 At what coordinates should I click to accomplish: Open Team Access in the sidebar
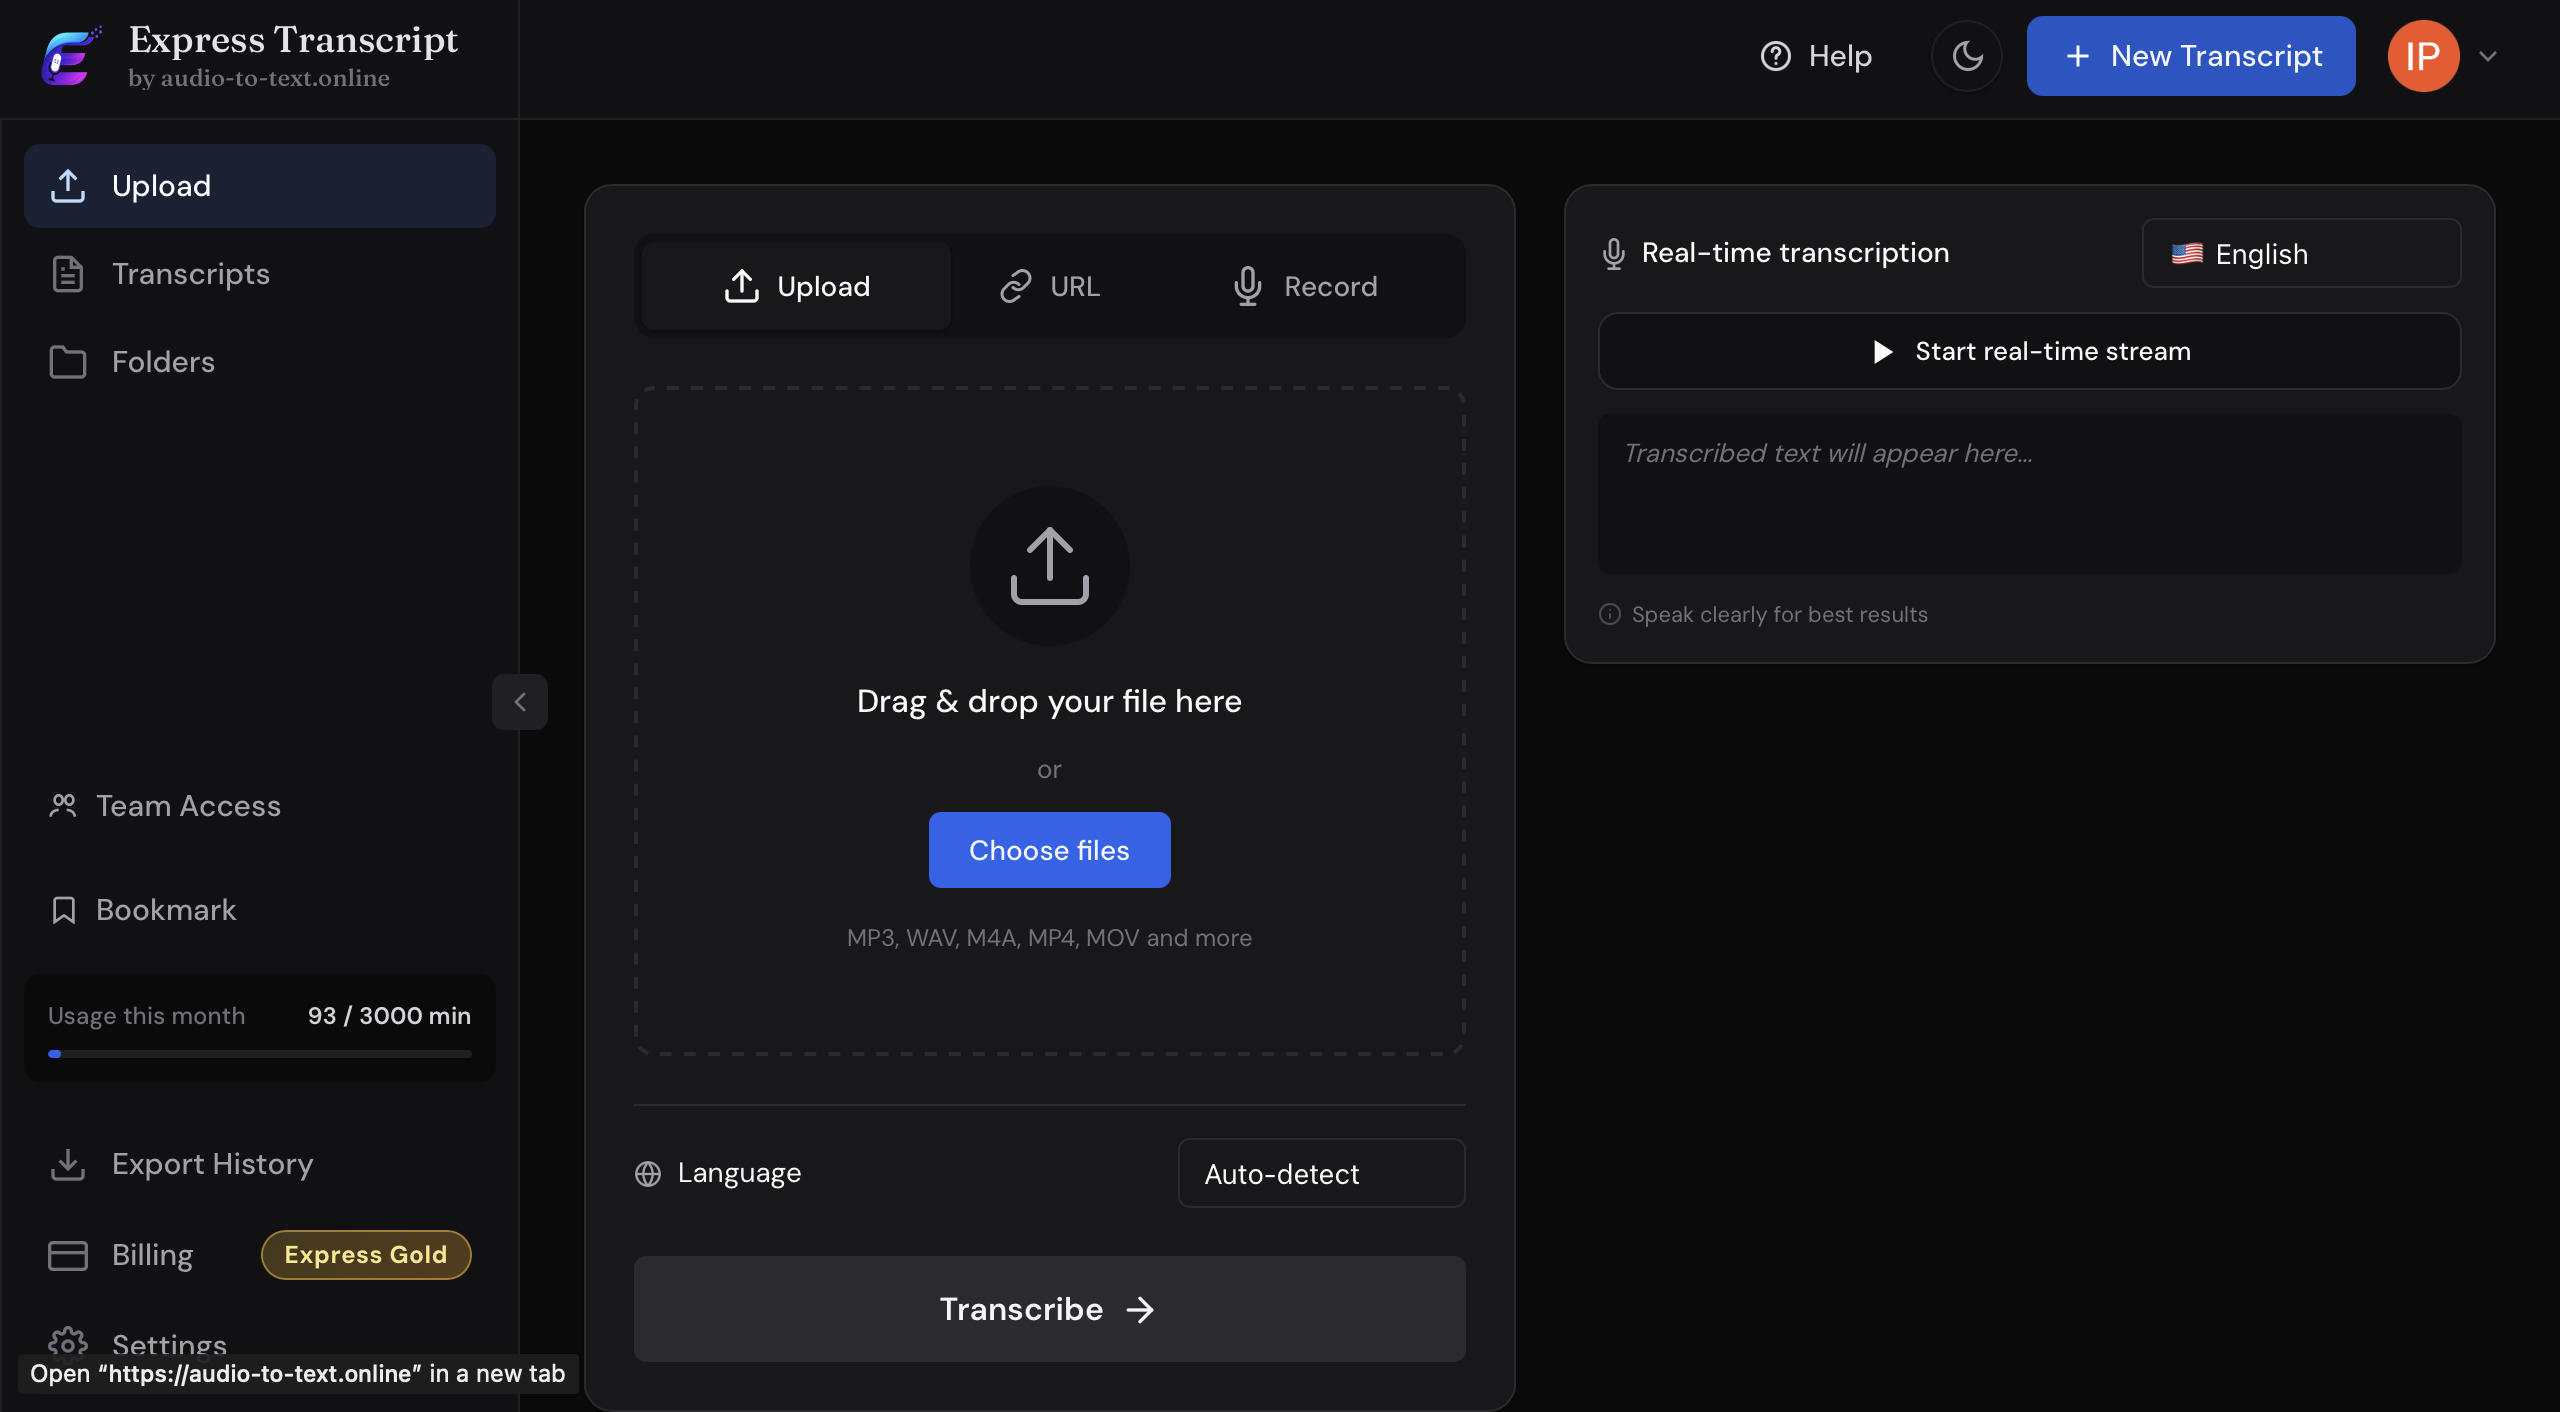tap(187, 806)
